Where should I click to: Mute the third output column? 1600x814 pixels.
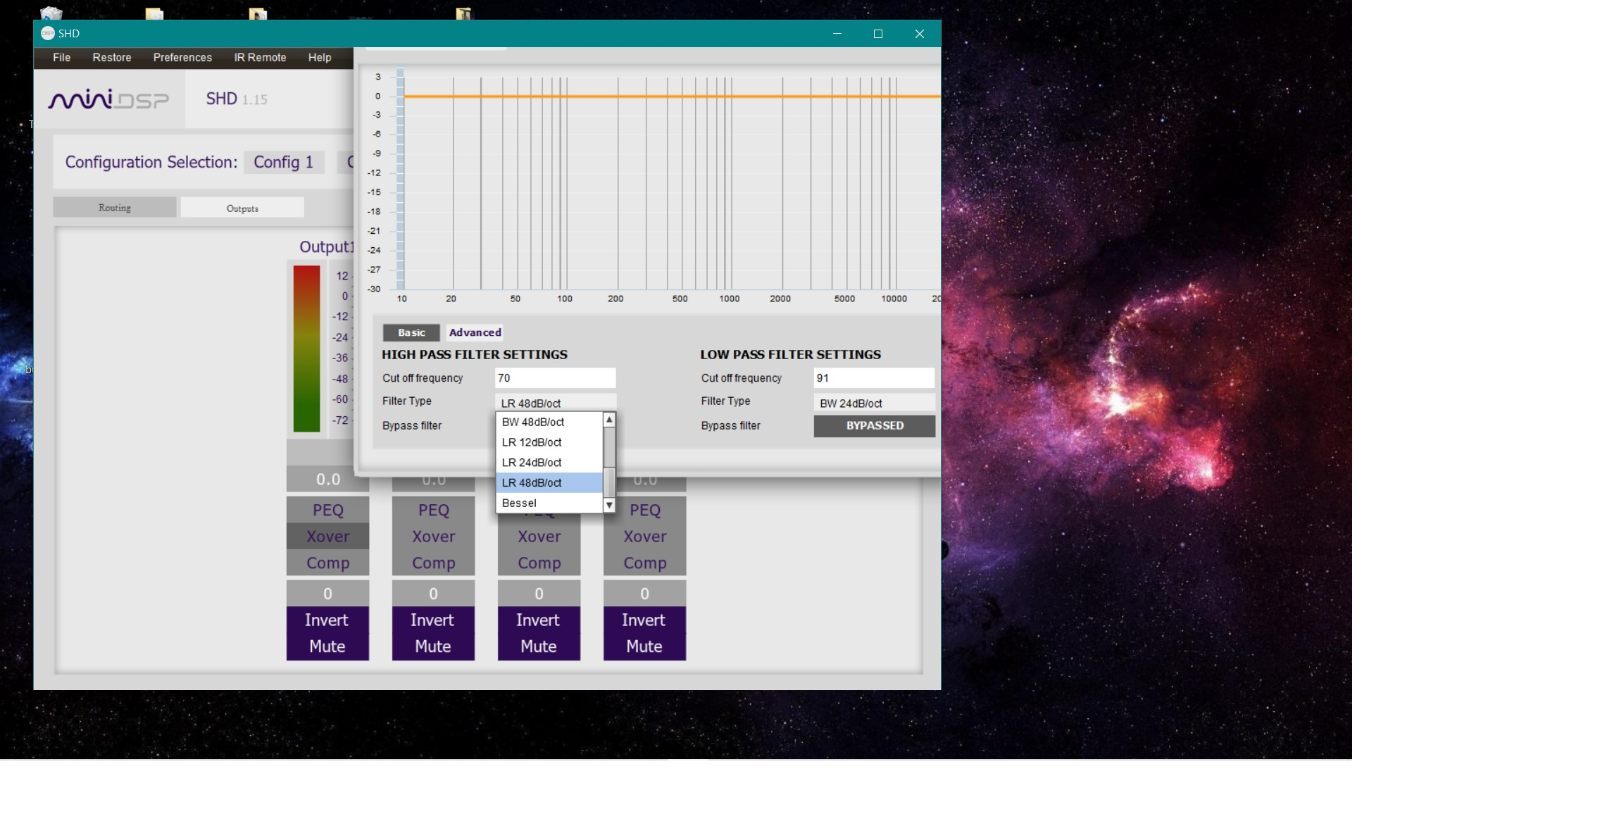[539, 647]
